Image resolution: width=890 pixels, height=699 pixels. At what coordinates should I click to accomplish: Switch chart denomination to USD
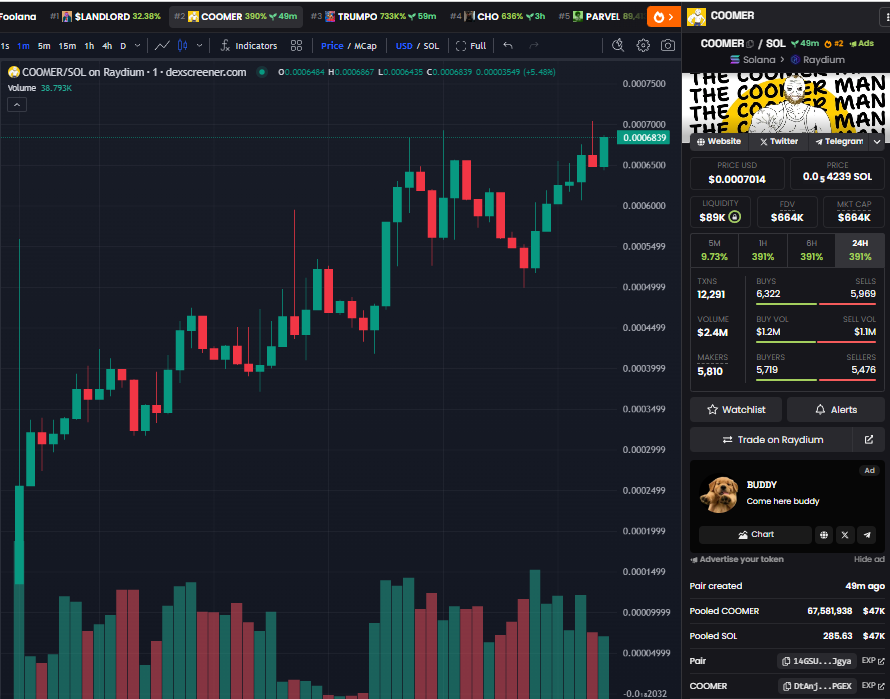point(404,46)
